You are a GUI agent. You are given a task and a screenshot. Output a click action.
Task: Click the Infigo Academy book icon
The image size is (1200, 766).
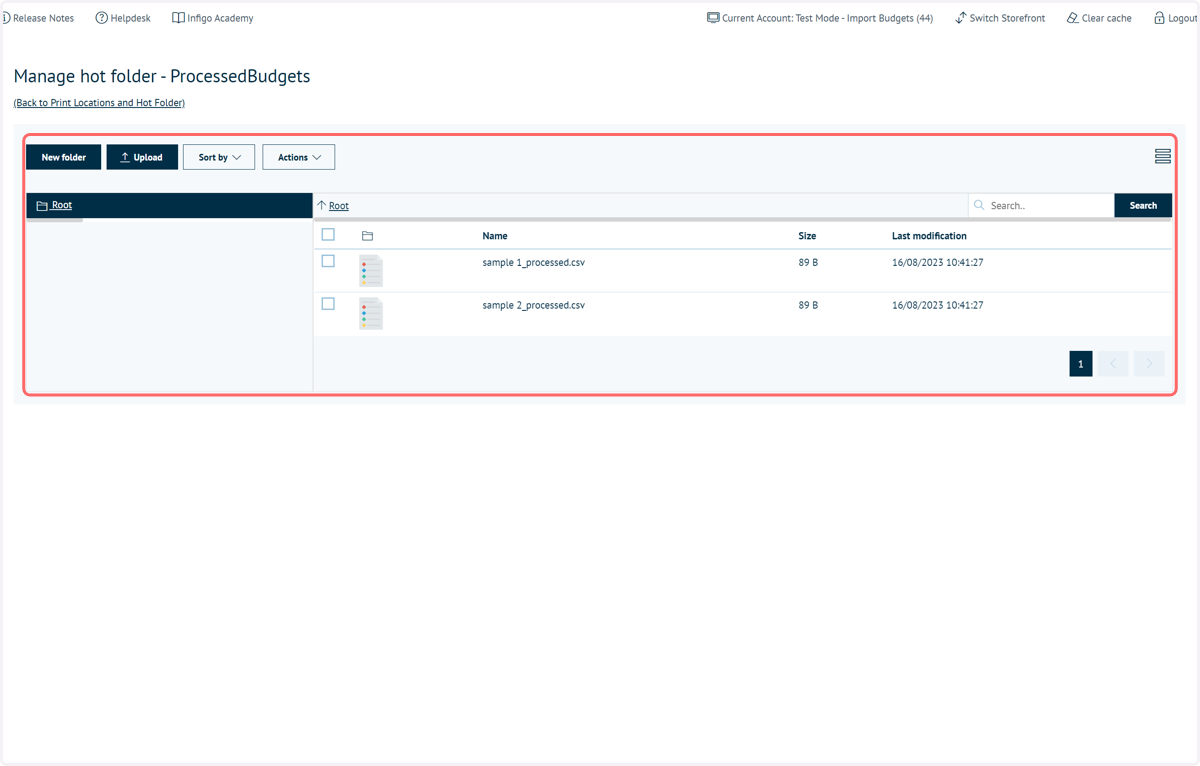178,18
